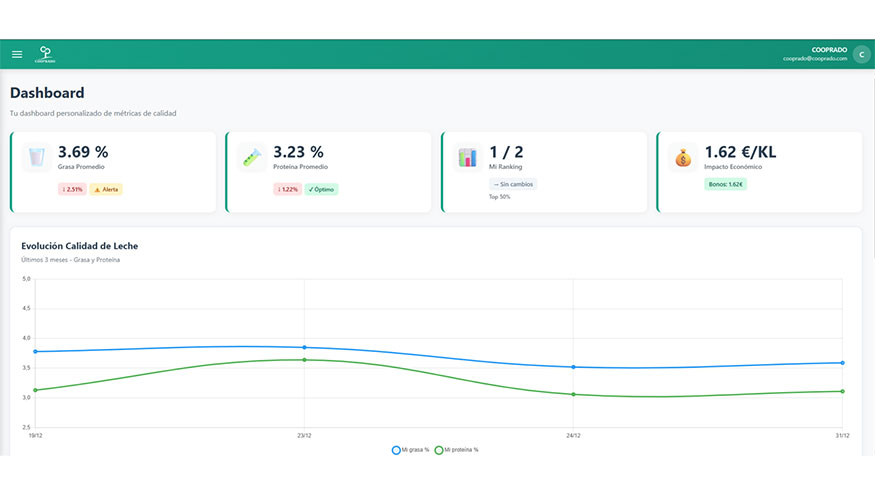Open the cooprado@cooprado.com account menu
Viewport: 875px width, 500px height.
point(815,59)
